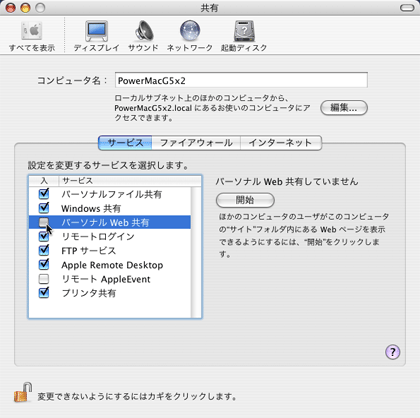Screen dimensions: 420x418
Task: Select the パーソナルファイル共有 row text
Action: 112,194
